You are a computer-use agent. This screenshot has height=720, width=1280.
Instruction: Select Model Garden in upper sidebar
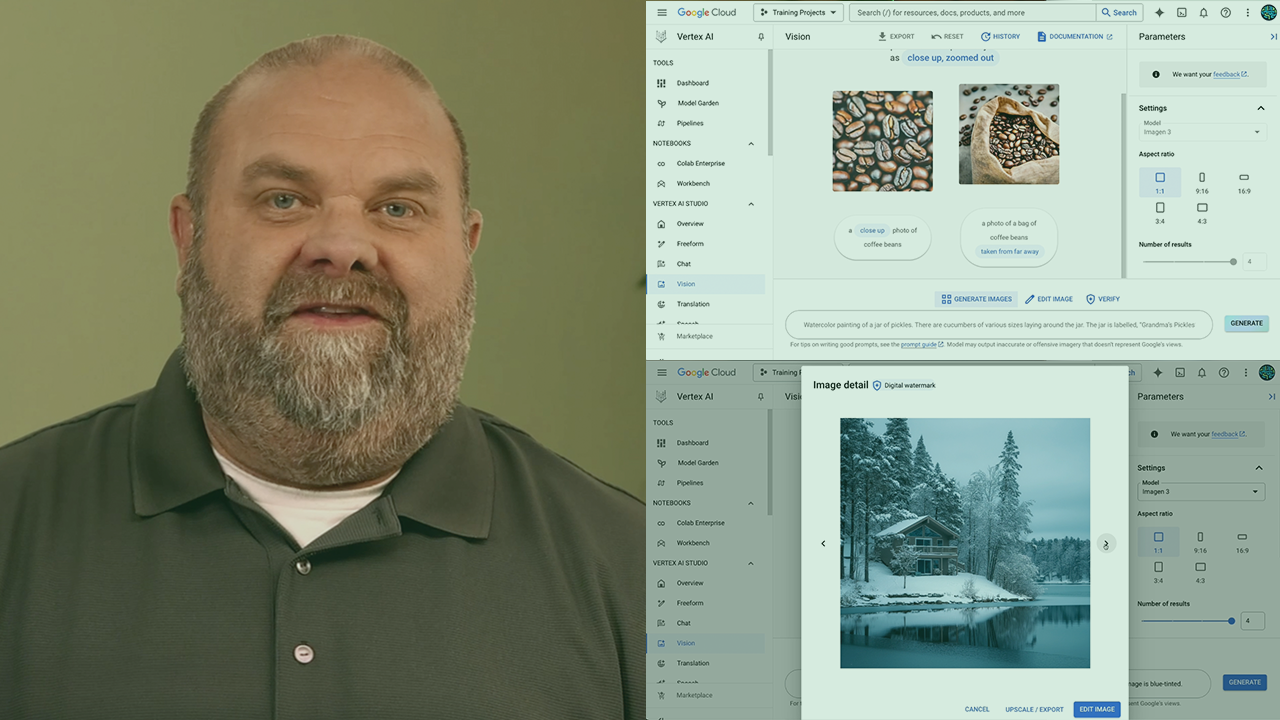697,103
